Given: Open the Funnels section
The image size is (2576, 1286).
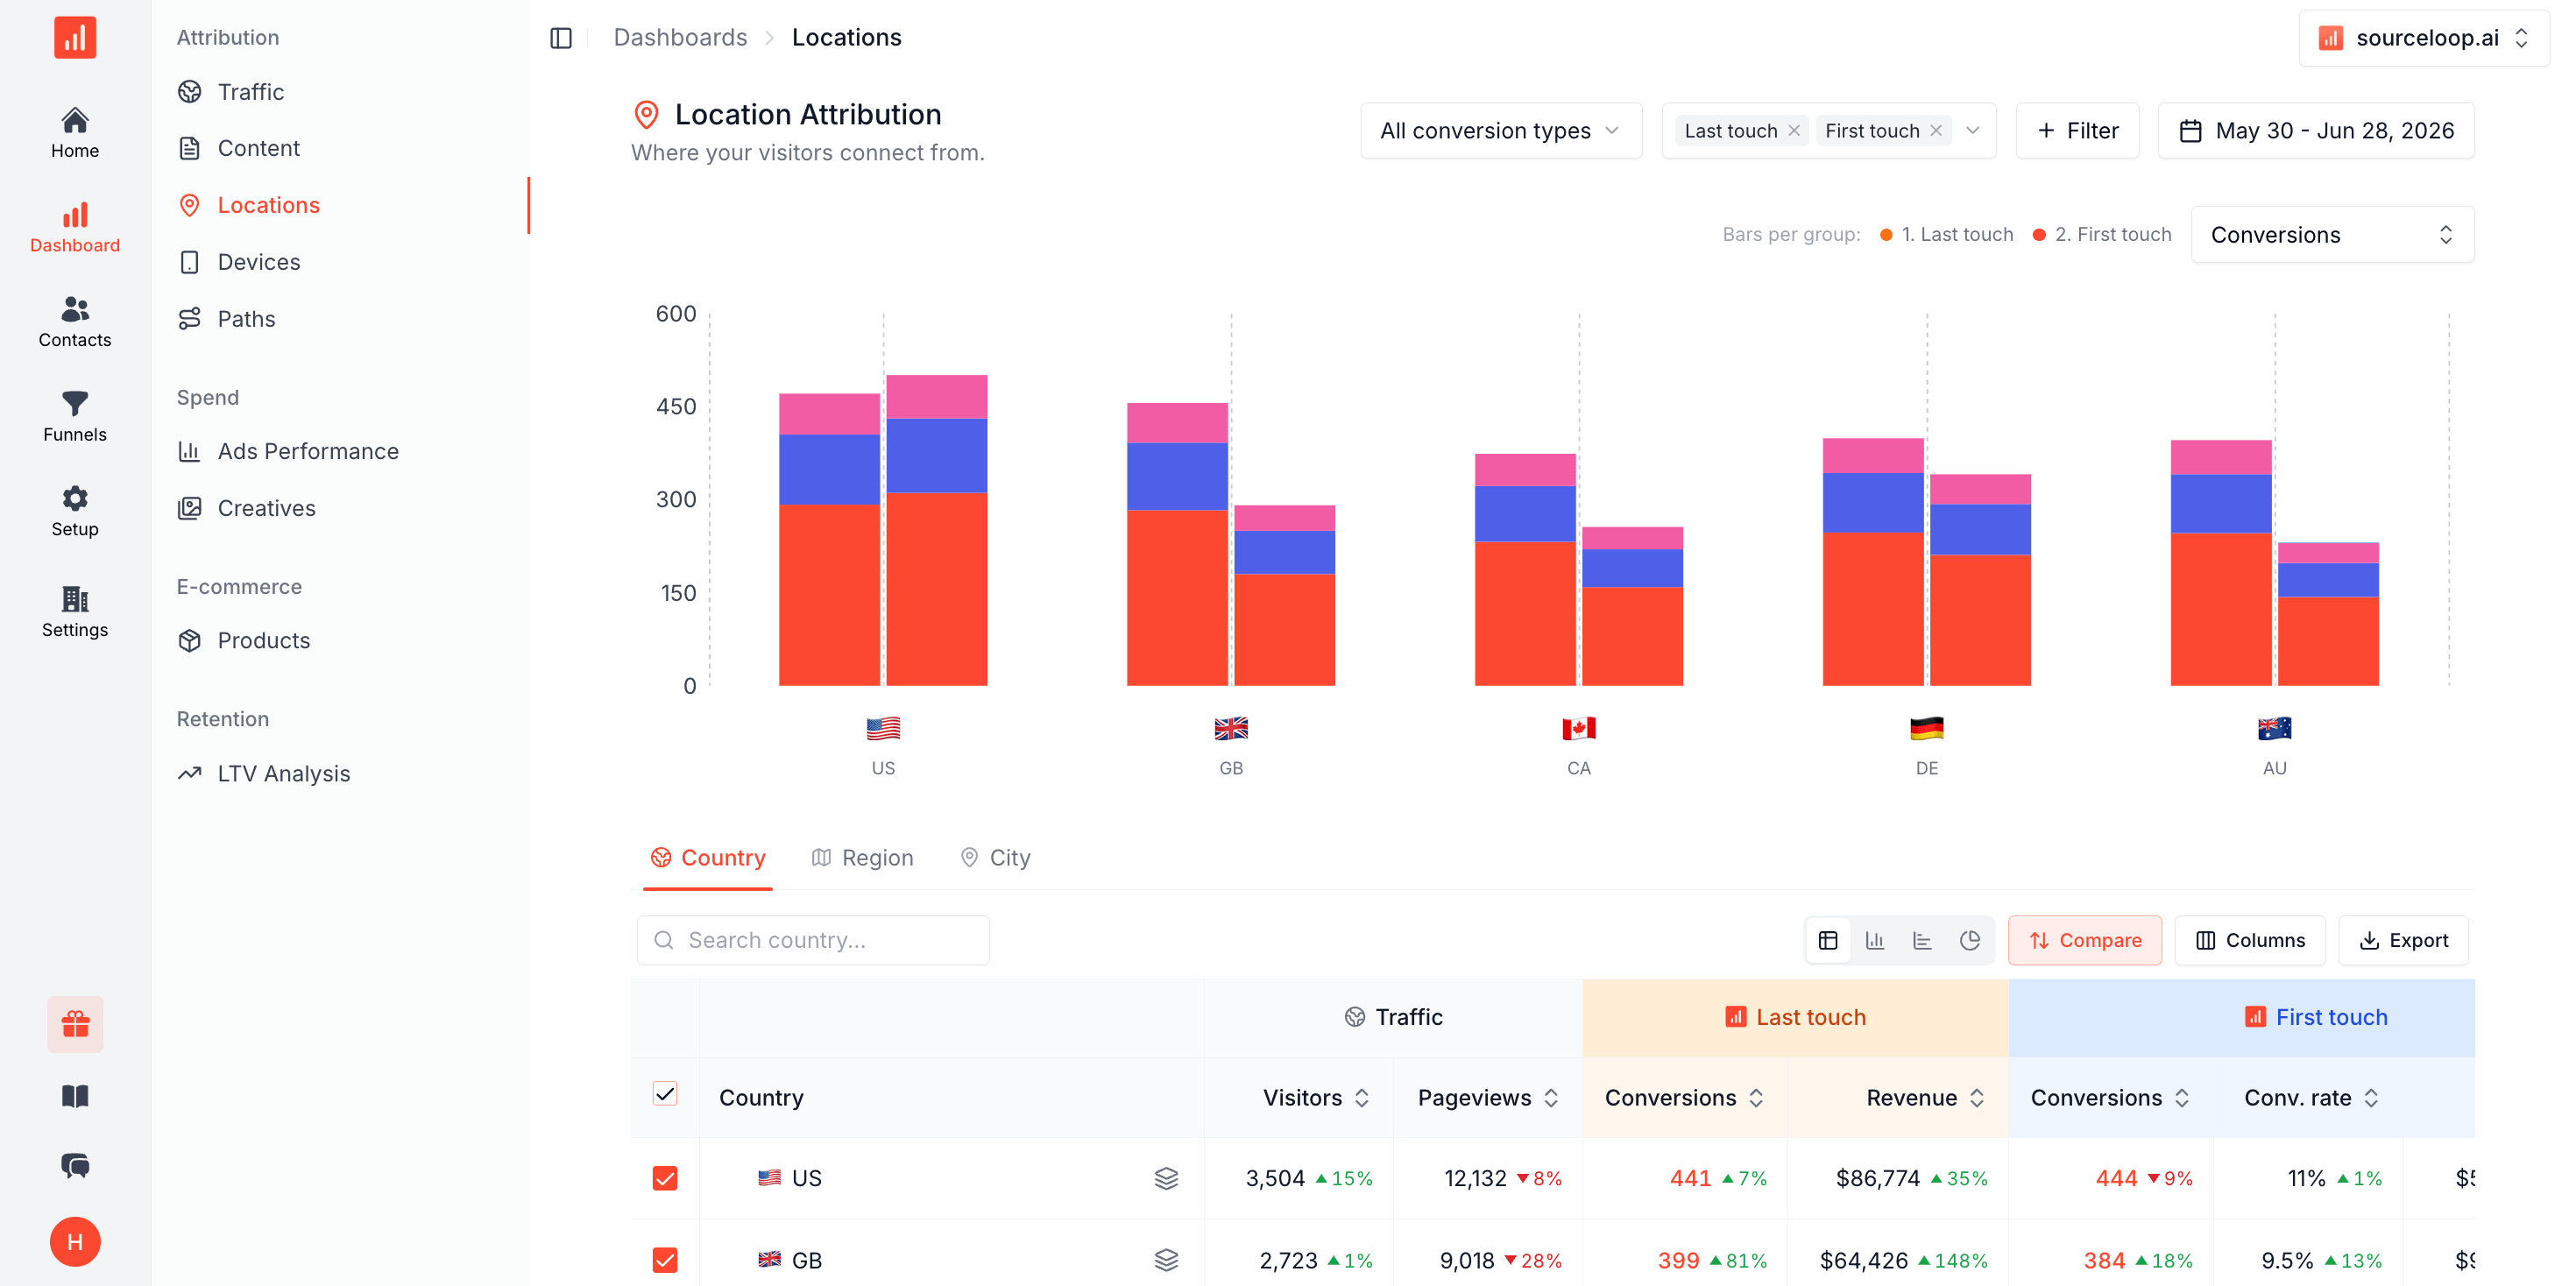Looking at the screenshot, I should click(x=75, y=417).
